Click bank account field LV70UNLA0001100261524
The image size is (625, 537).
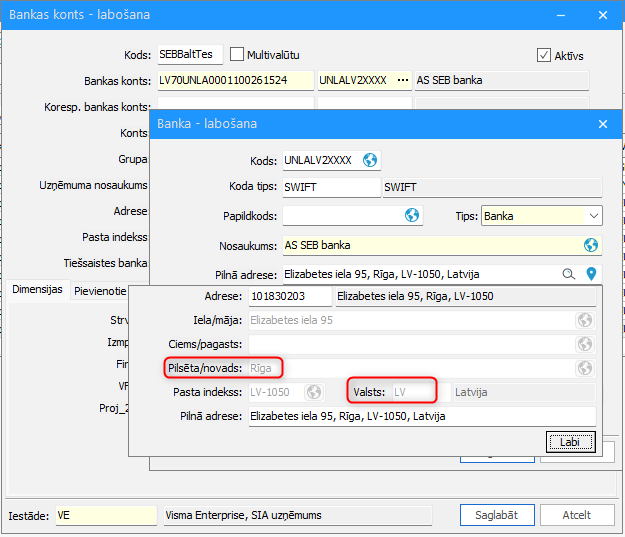pos(235,81)
